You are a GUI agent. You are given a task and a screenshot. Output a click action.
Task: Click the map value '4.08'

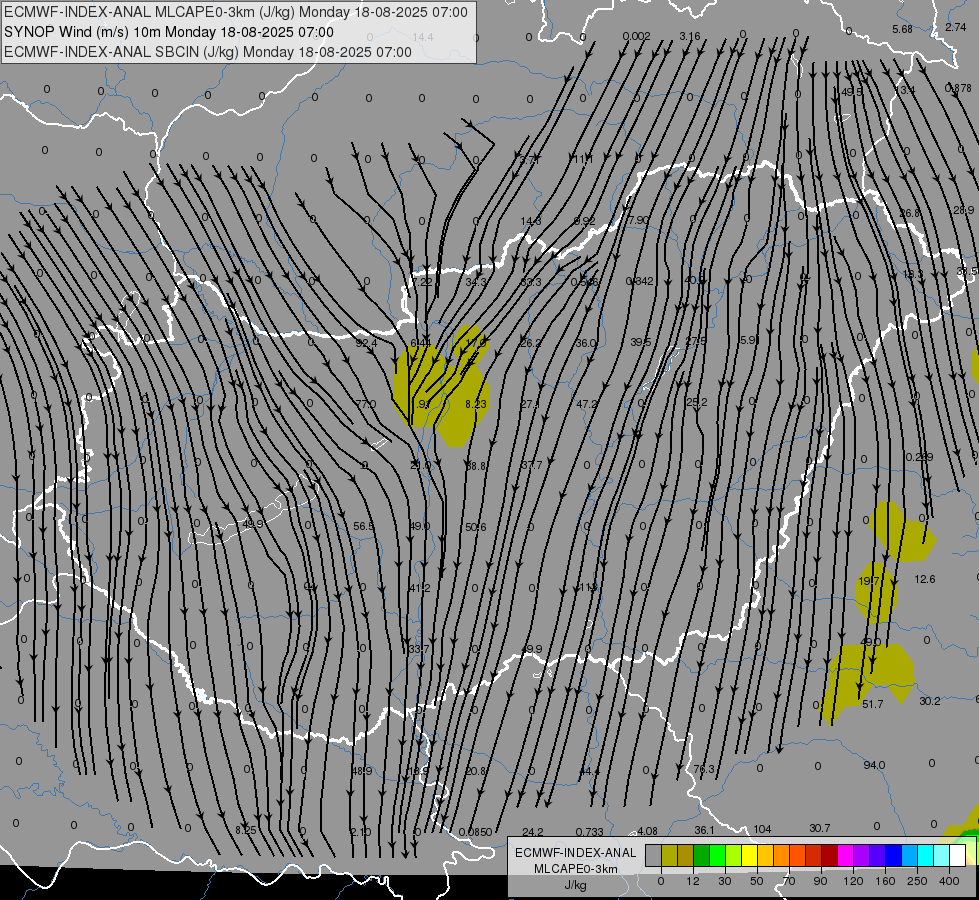point(647,831)
